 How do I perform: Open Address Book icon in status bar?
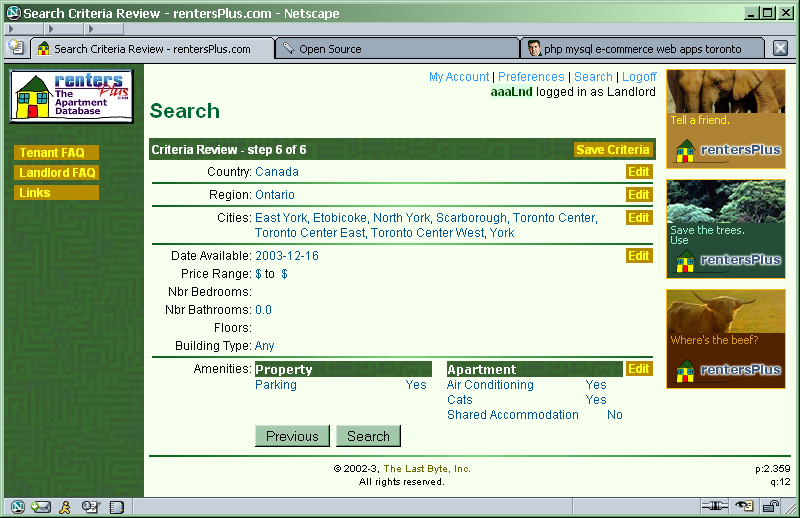pos(116,506)
